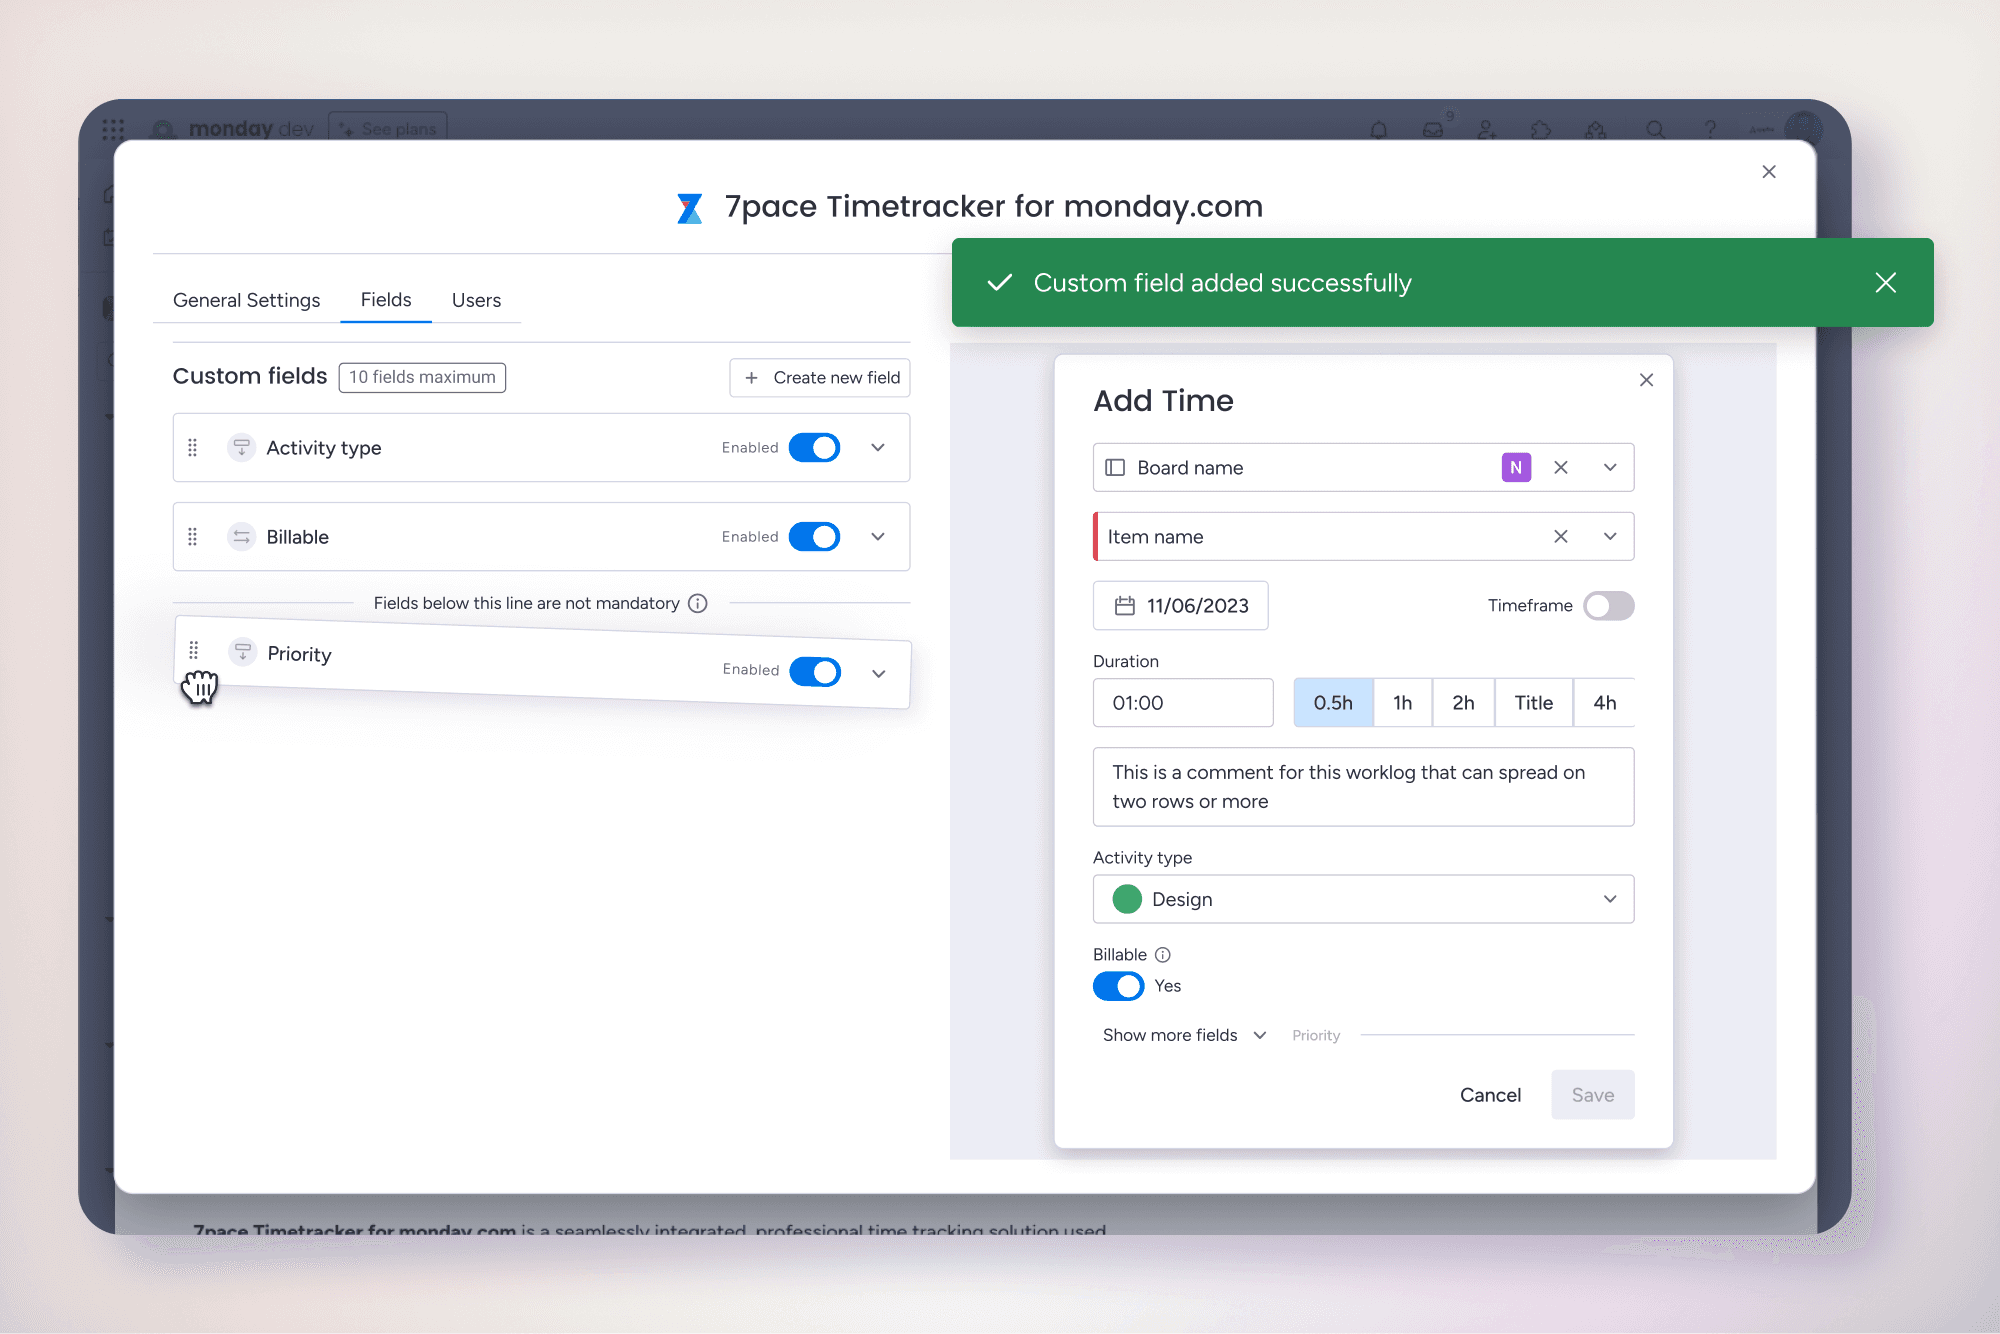The height and width of the screenshot is (1334, 2000).
Task: Click the drag handle for Activity type
Action: tap(193, 448)
